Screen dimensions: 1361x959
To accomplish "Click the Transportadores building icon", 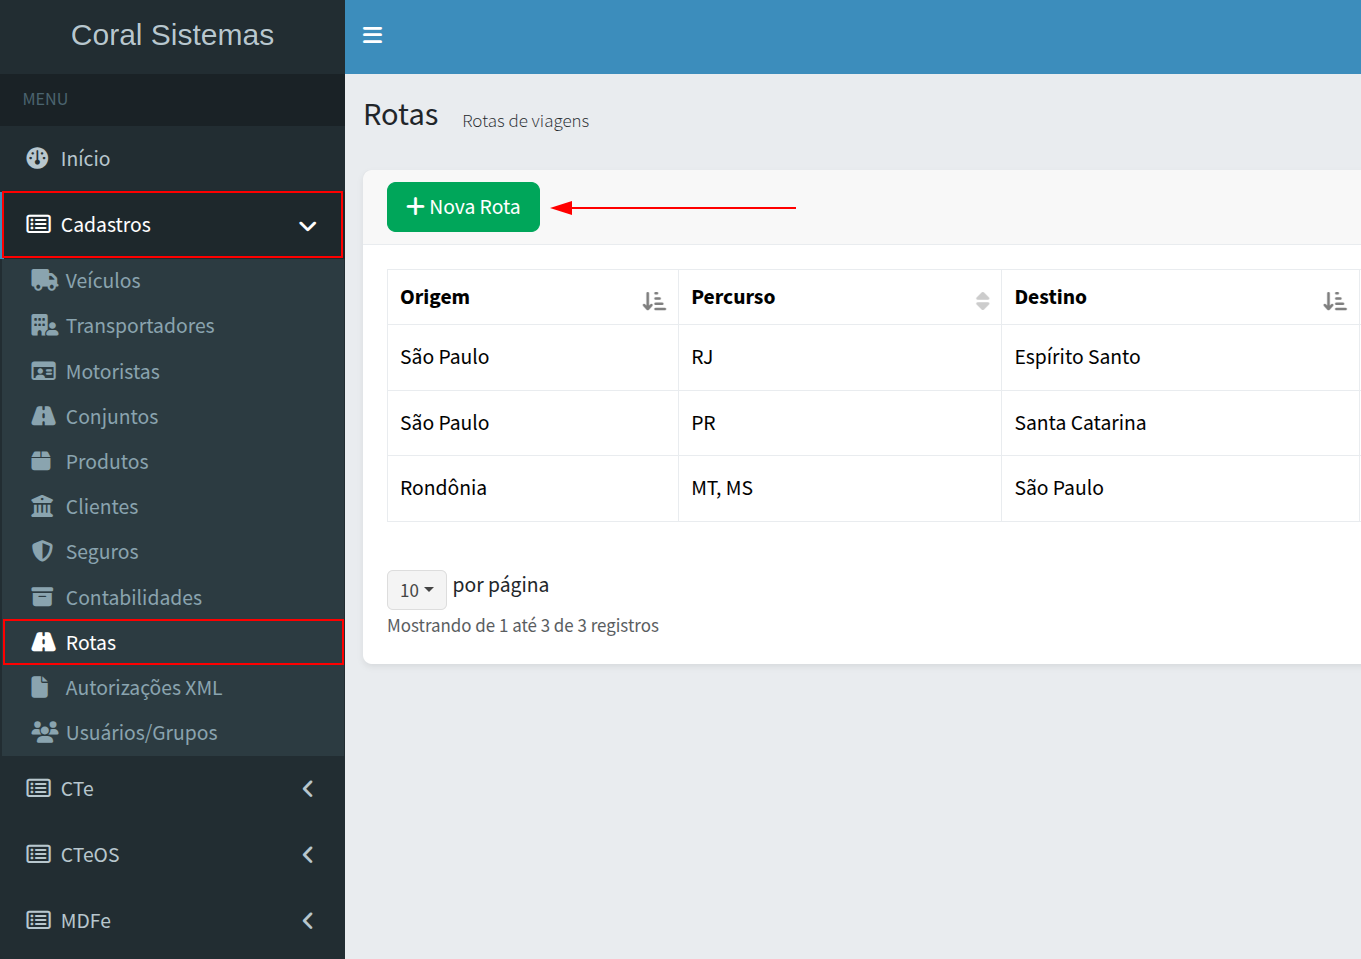I will point(43,325).
